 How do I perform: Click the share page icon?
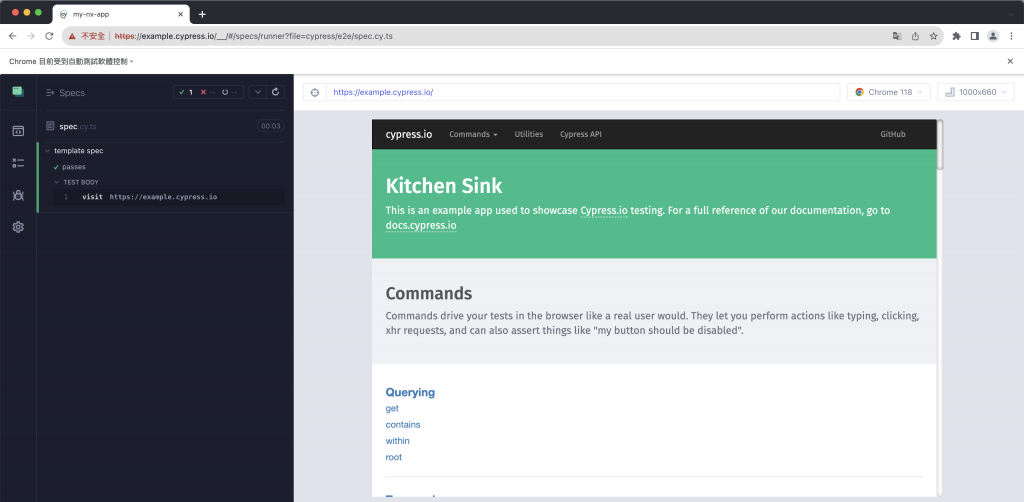tap(916, 36)
